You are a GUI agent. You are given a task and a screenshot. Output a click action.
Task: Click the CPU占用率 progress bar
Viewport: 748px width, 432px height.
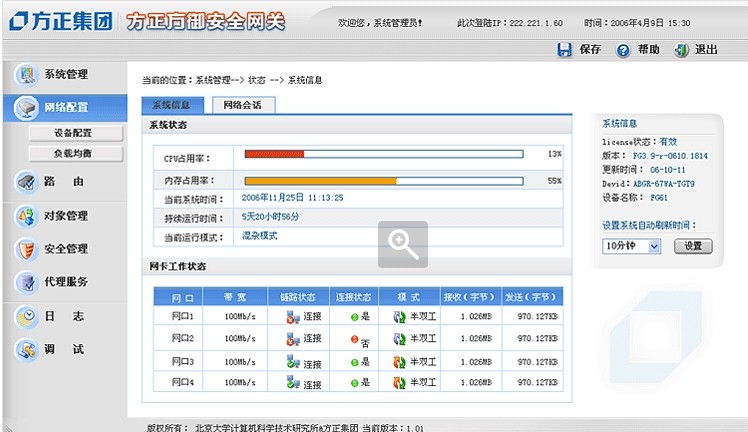pos(384,154)
